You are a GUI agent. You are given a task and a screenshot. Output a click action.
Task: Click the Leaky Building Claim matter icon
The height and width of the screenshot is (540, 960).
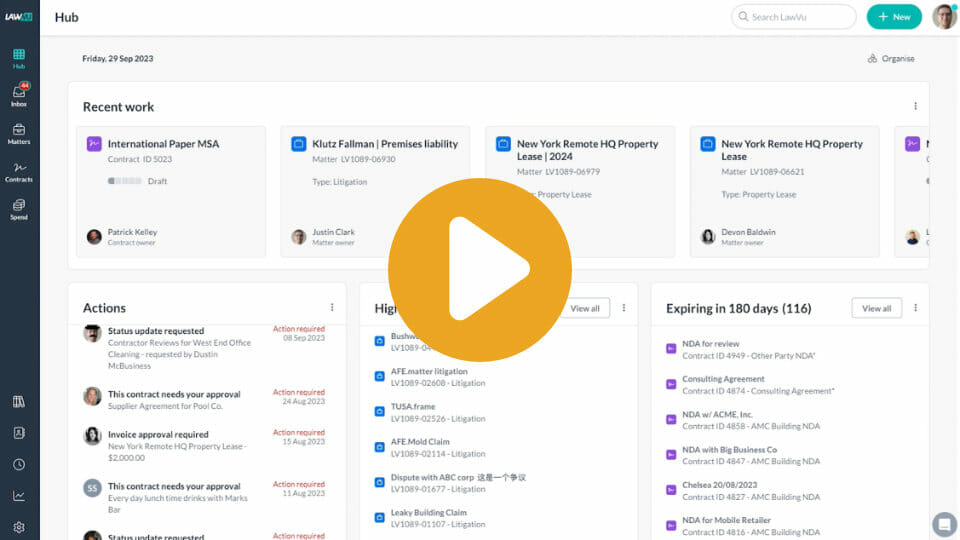(380, 517)
